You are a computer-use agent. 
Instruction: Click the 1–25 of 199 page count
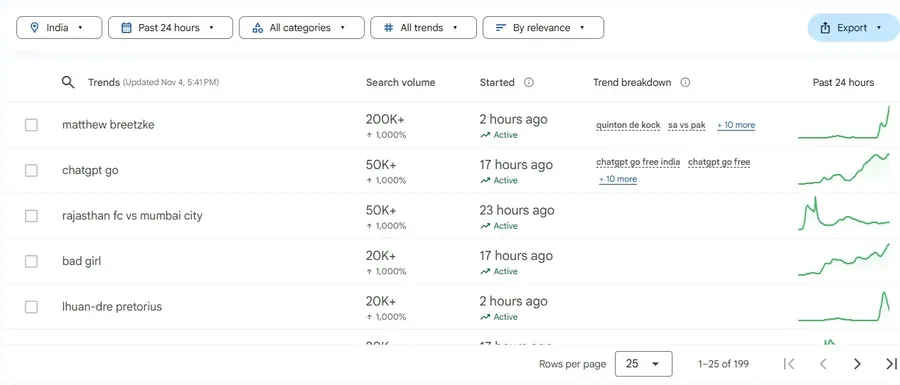click(723, 364)
